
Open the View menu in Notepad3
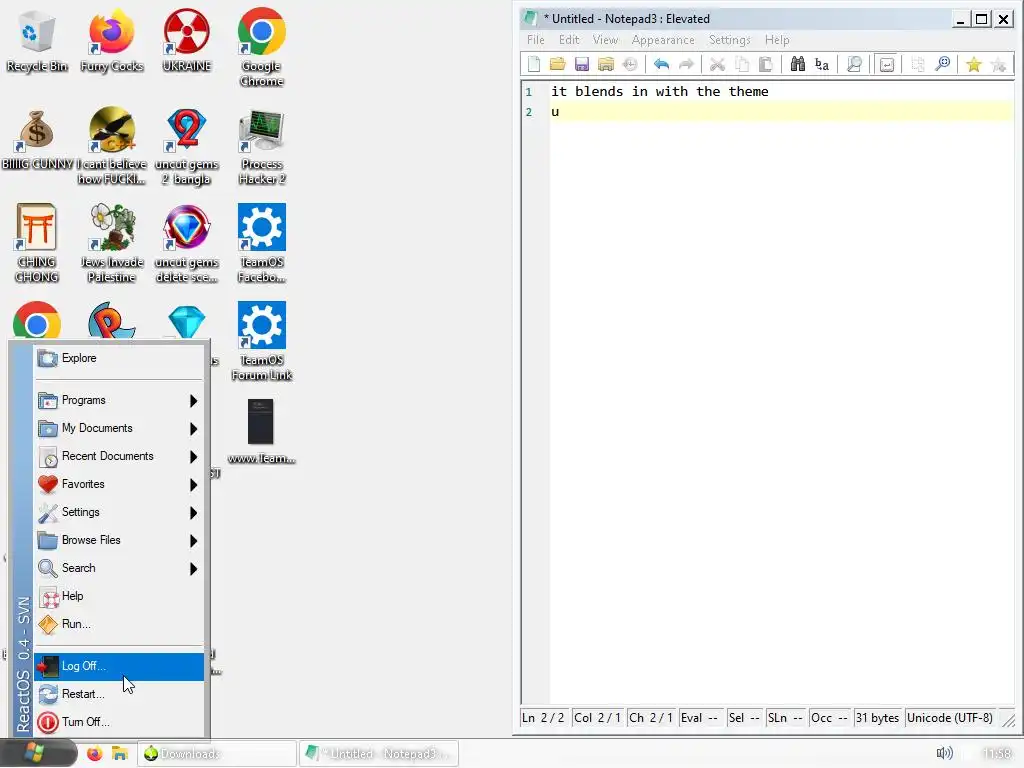(x=605, y=40)
